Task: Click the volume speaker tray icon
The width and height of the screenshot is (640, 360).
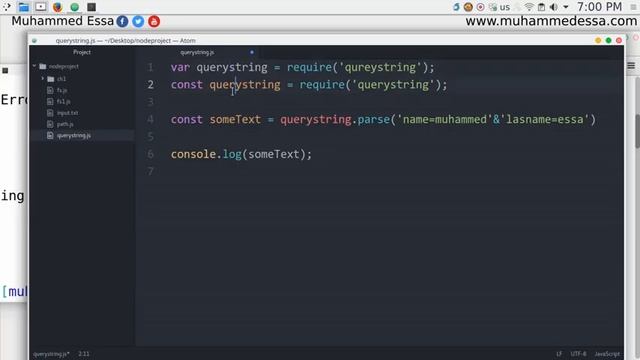Action: 554,7
